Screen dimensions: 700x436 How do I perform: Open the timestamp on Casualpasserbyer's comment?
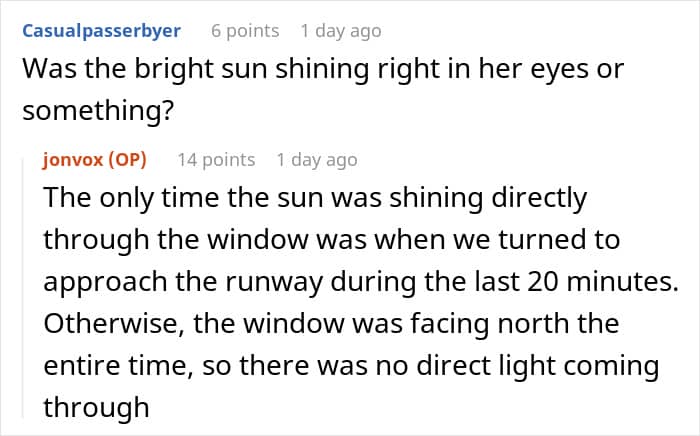pyautogui.click(x=341, y=31)
